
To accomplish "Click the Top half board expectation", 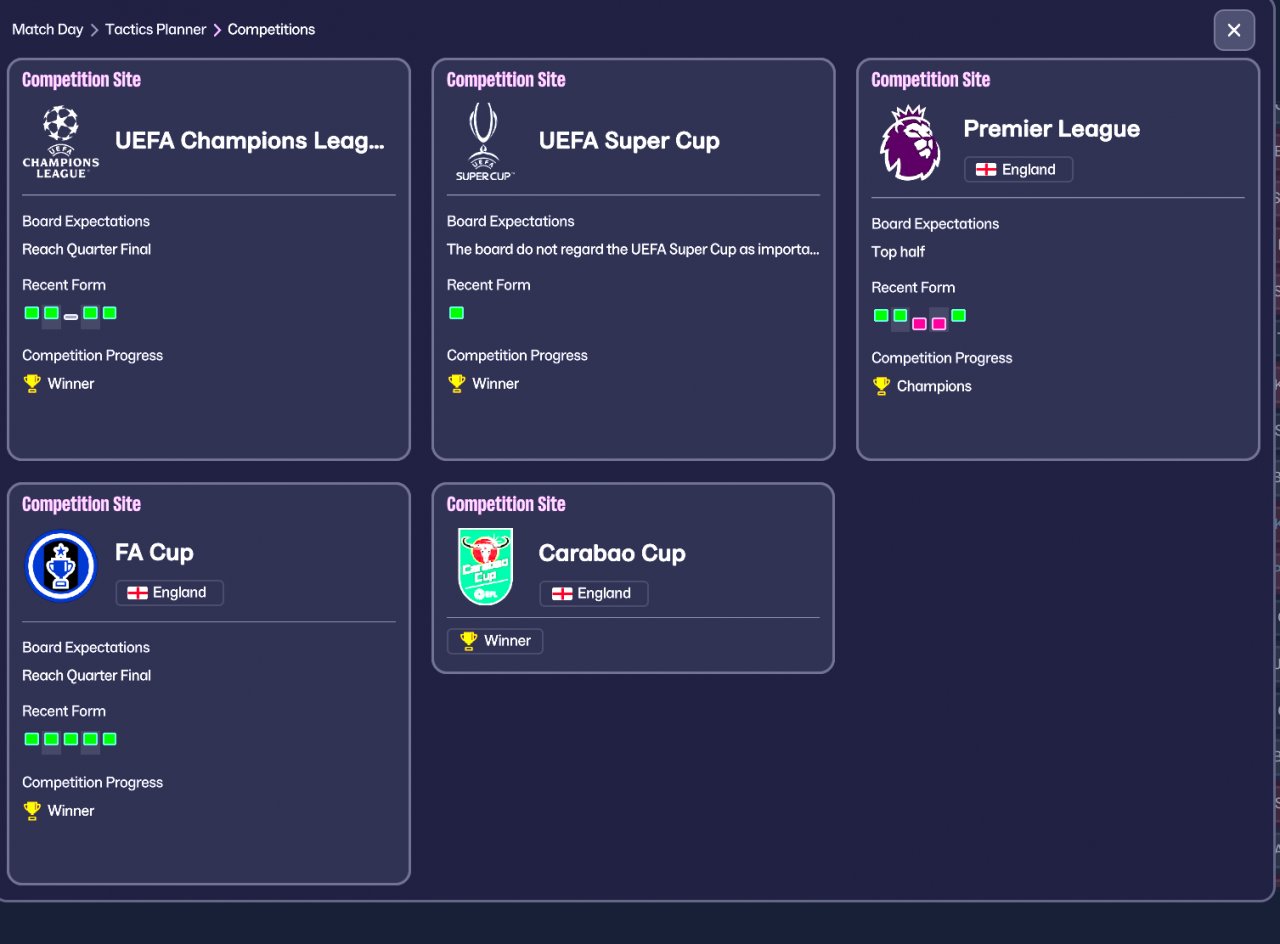I will point(898,252).
